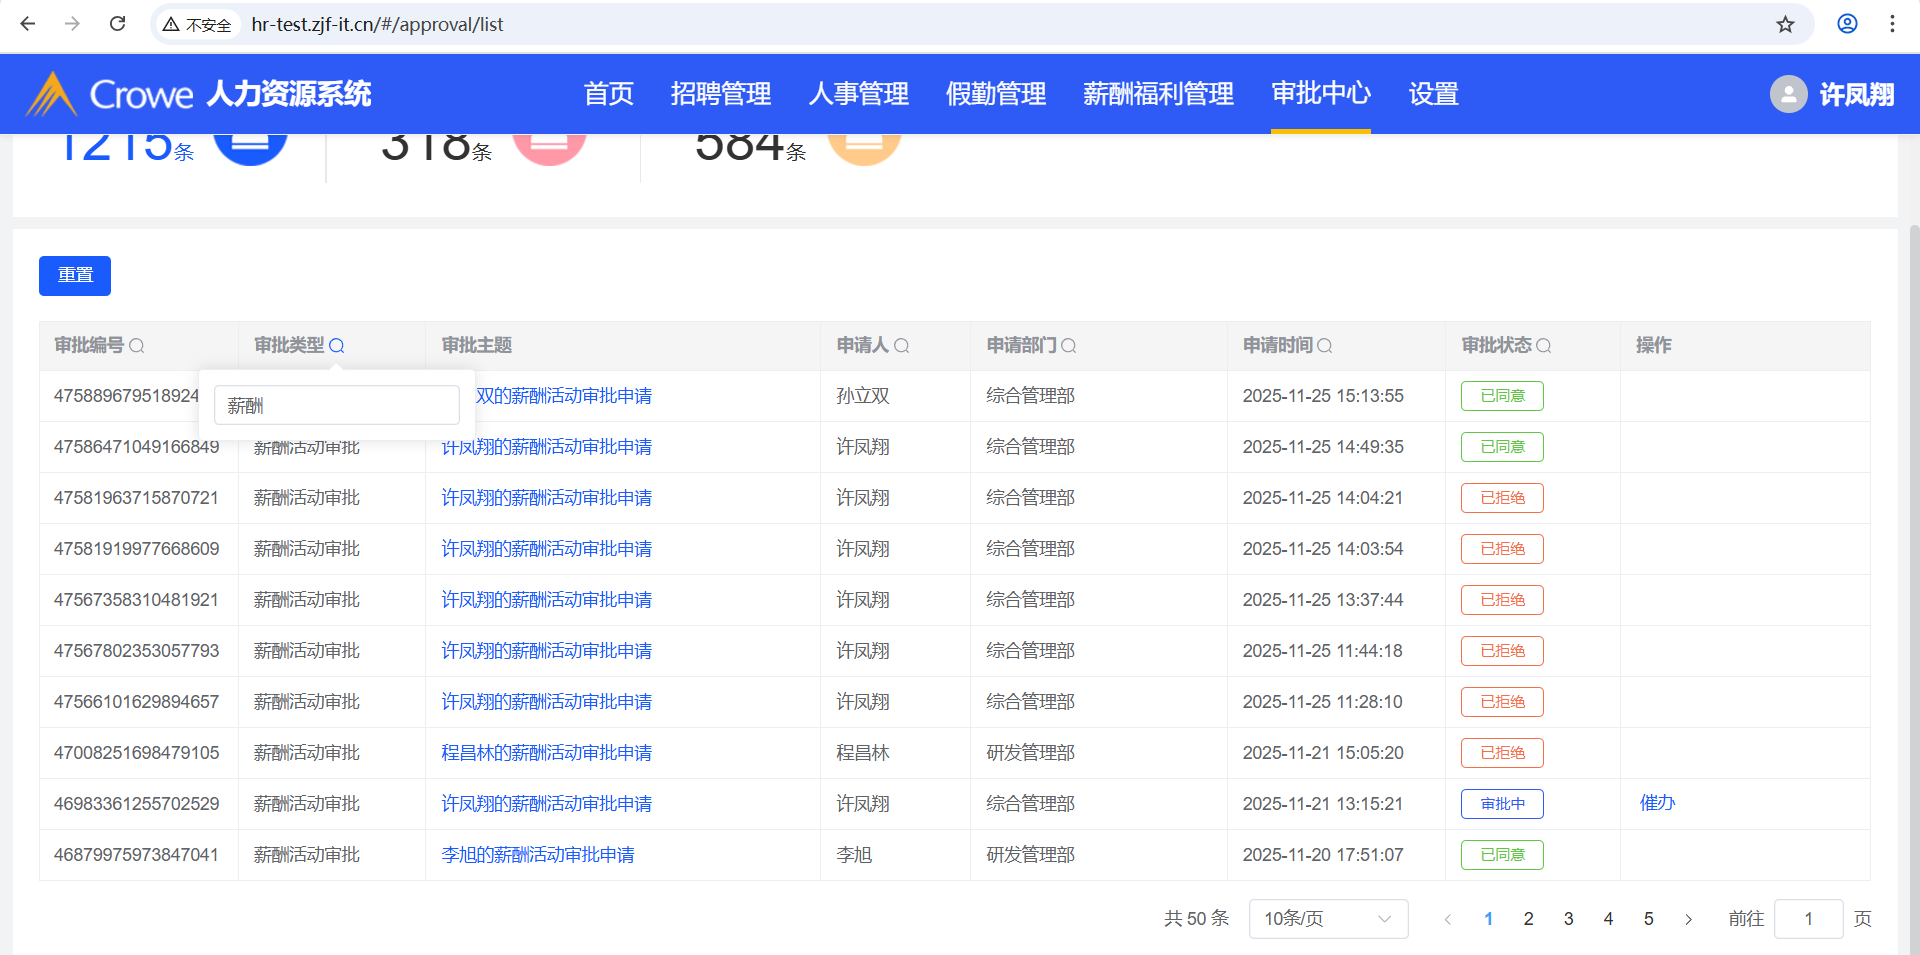Viewport: 1920px width, 955px height.
Task: Go to next page with right chevron
Action: click(x=1688, y=919)
